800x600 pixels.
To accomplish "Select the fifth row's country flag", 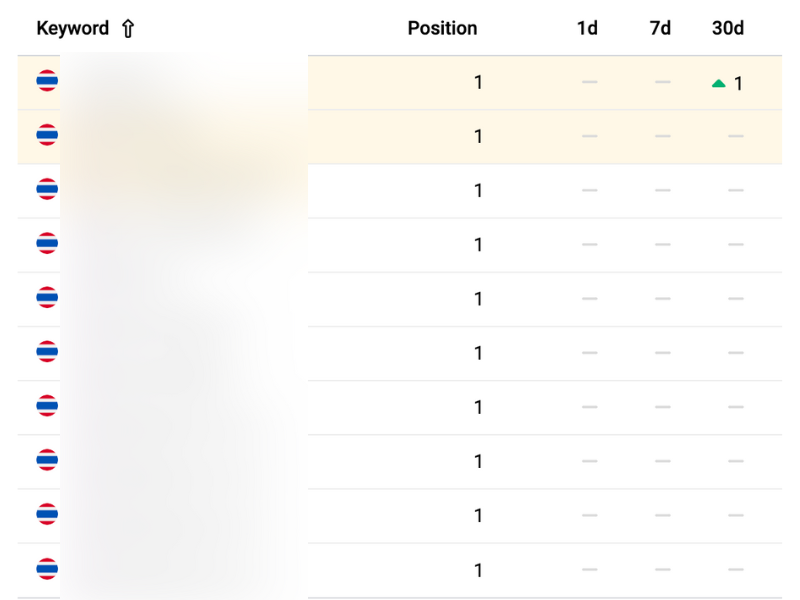I will click(47, 297).
